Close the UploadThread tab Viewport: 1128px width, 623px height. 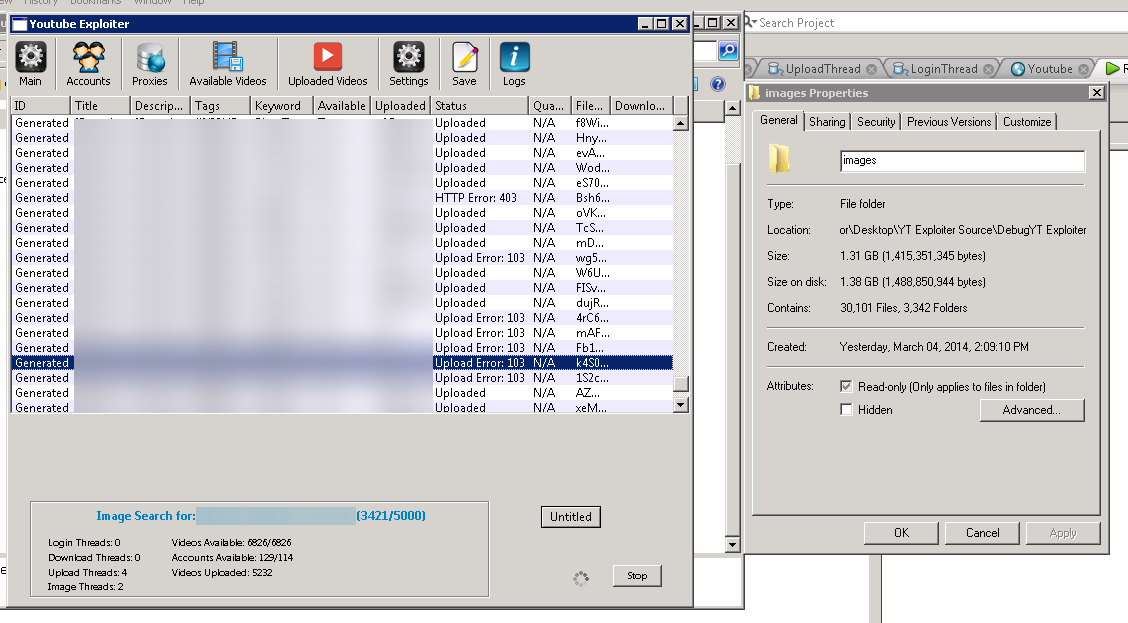[x=871, y=69]
